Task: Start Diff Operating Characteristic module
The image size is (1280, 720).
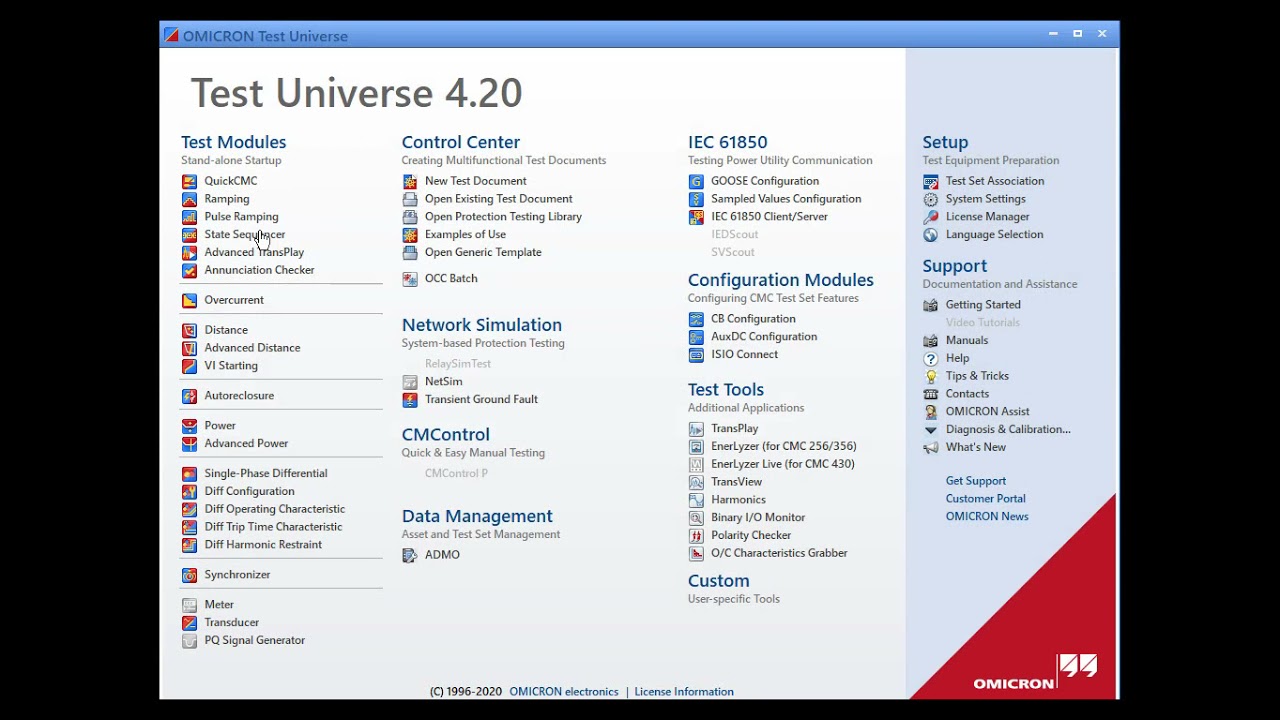Action: click(x=275, y=509)
